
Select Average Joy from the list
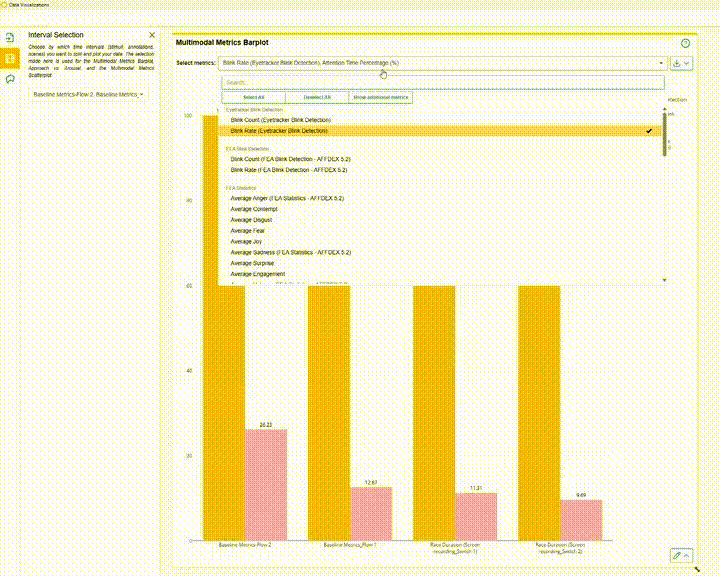pyautogui.click(x=244, y=242)
